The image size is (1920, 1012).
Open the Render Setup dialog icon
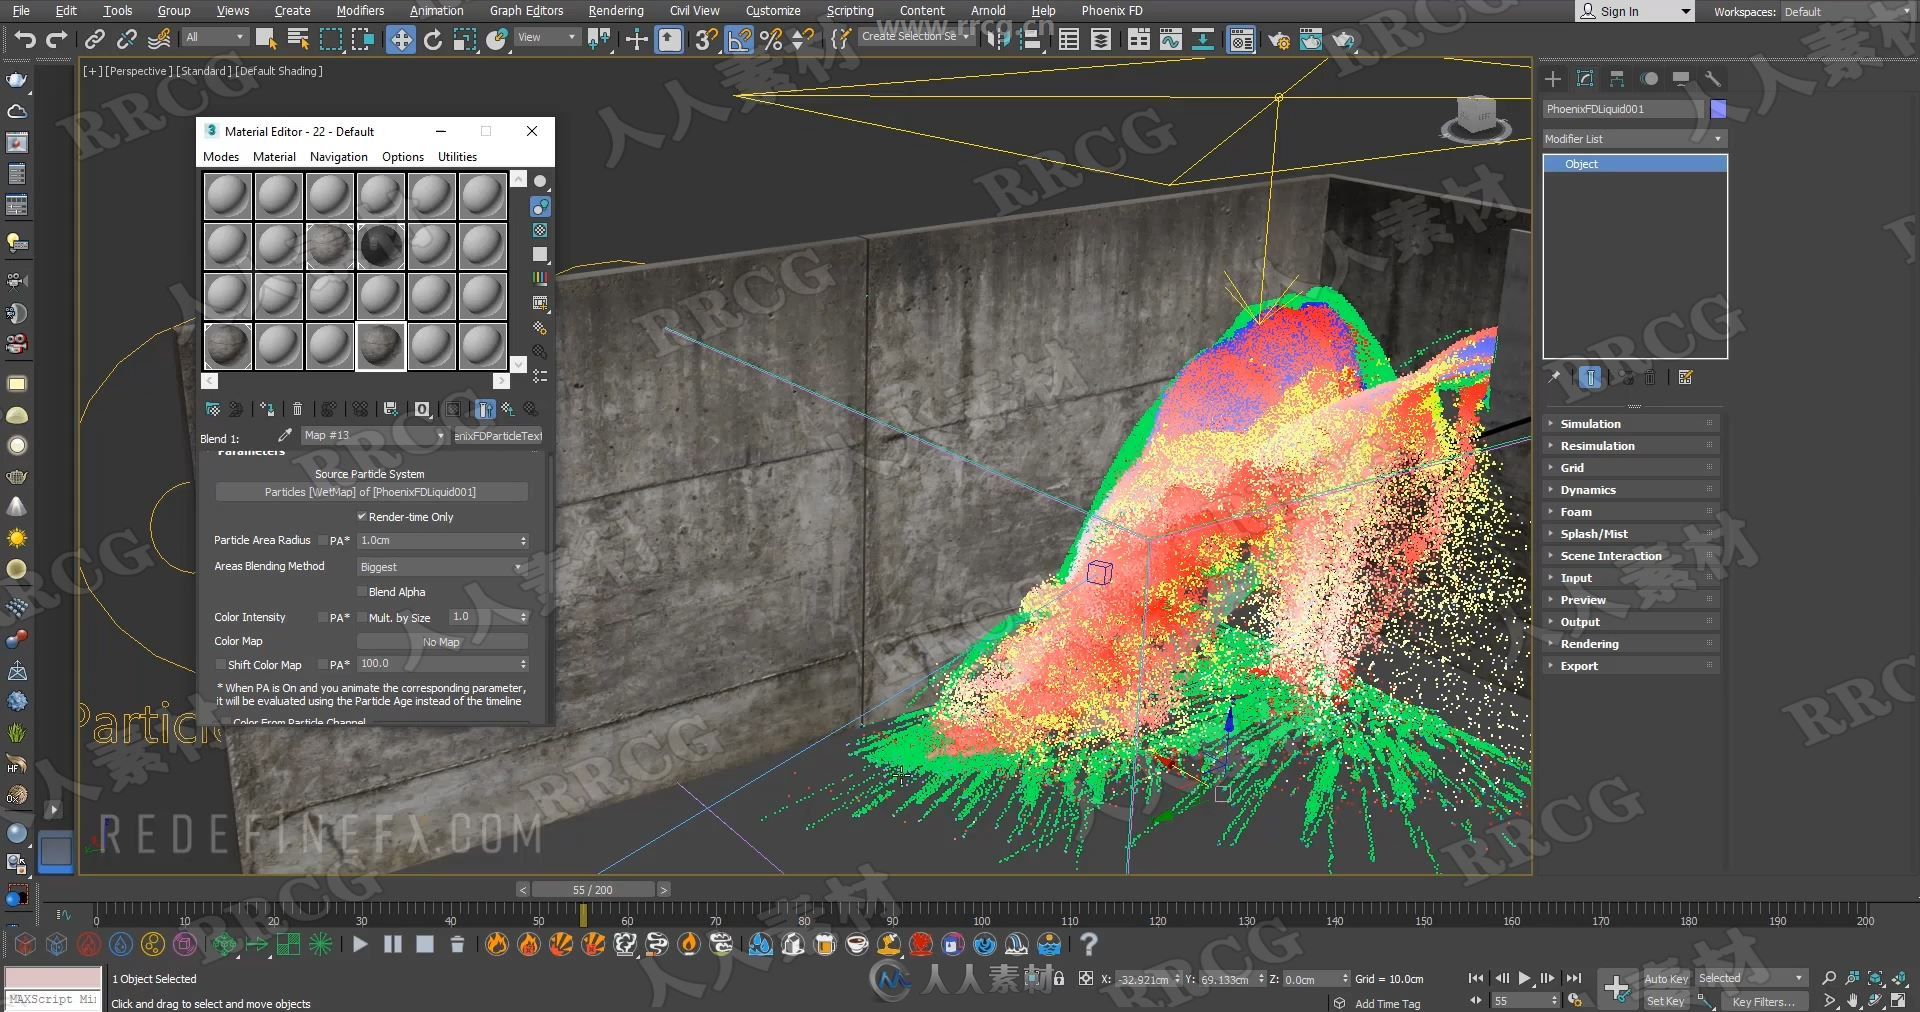tap(1279, 40)
